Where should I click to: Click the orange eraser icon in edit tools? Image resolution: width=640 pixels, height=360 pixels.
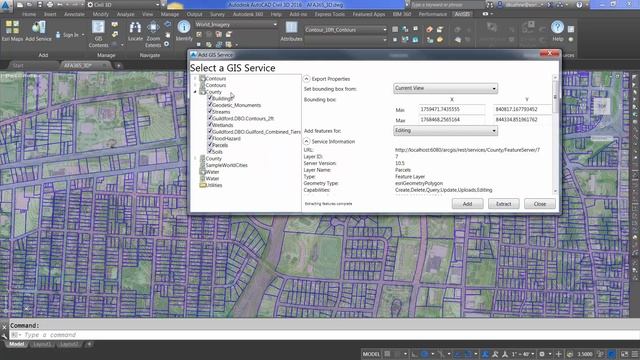tap(429, 29)
